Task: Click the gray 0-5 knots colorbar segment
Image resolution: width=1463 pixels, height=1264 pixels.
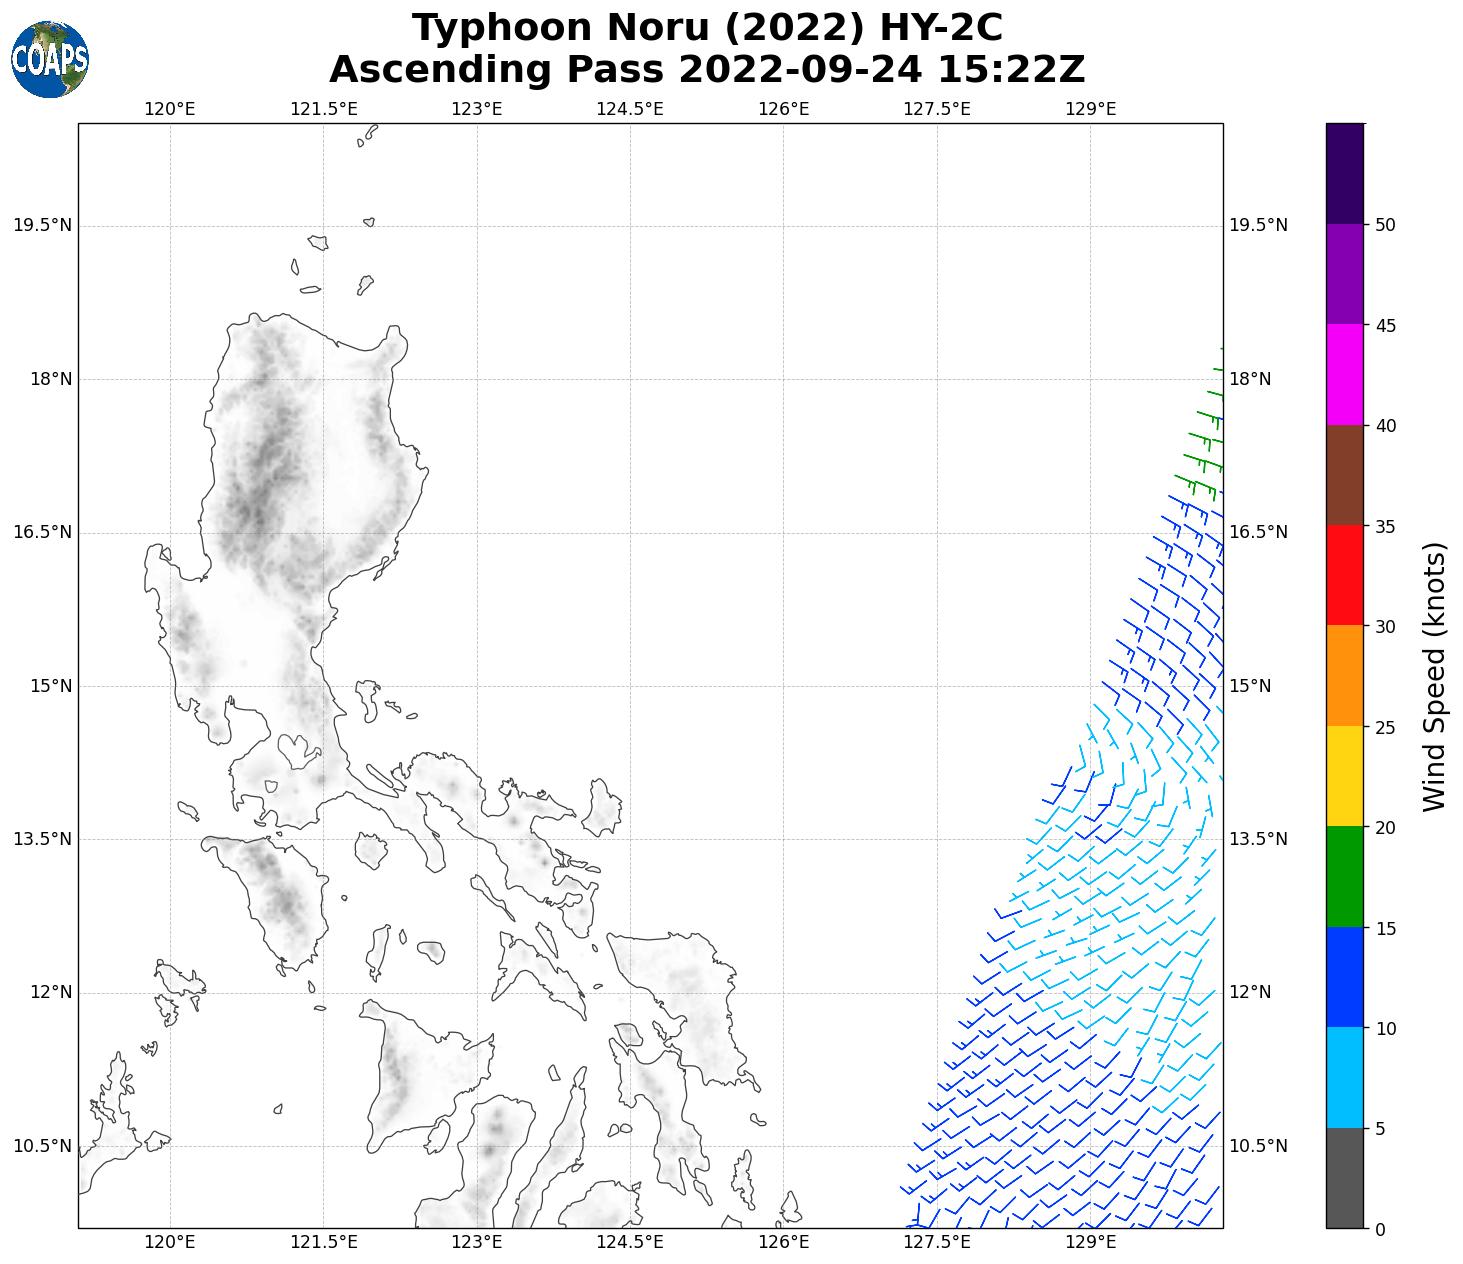Action: click(x=1344, y=1178)
